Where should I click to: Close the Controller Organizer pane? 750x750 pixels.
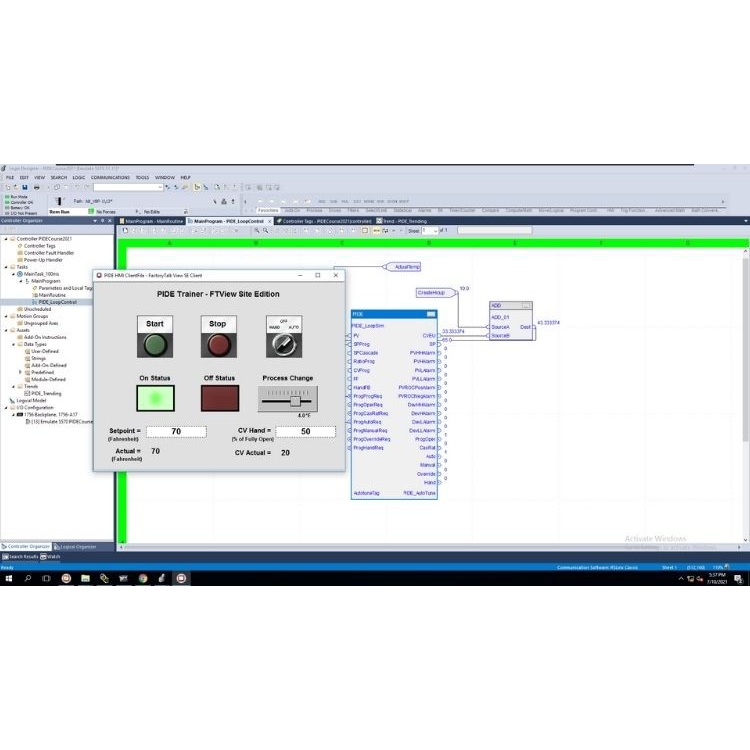(110, 221)
